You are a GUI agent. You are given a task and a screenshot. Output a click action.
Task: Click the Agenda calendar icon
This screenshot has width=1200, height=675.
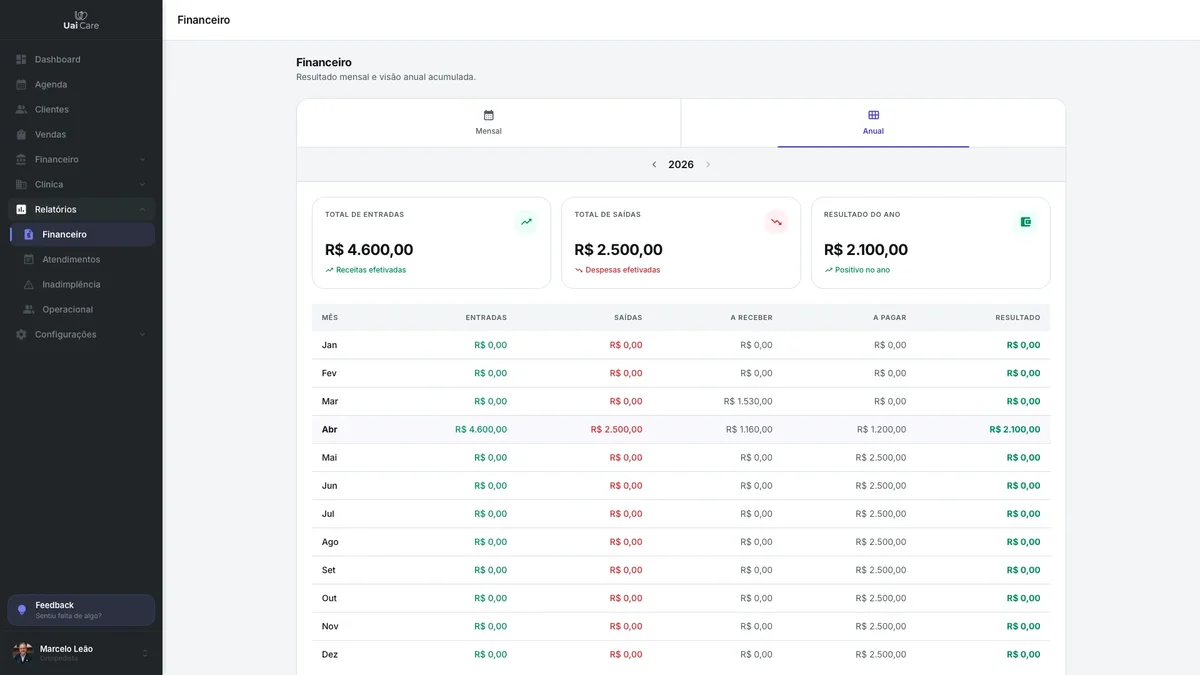click(21, 85)
